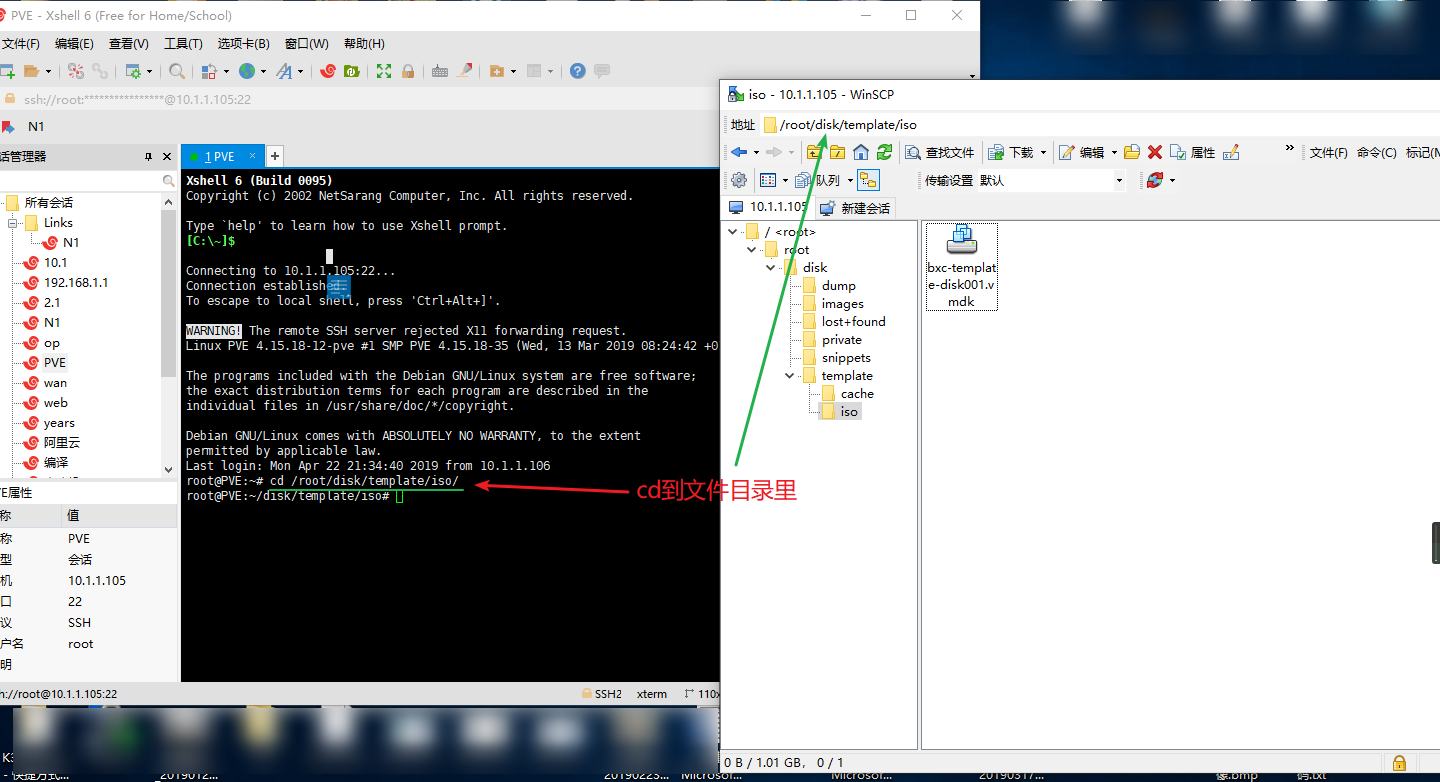Launch Xftp from the green toolbar icon
This screenshot has height=782, width=1440.
pyautogui.click(x=351, y=71)
